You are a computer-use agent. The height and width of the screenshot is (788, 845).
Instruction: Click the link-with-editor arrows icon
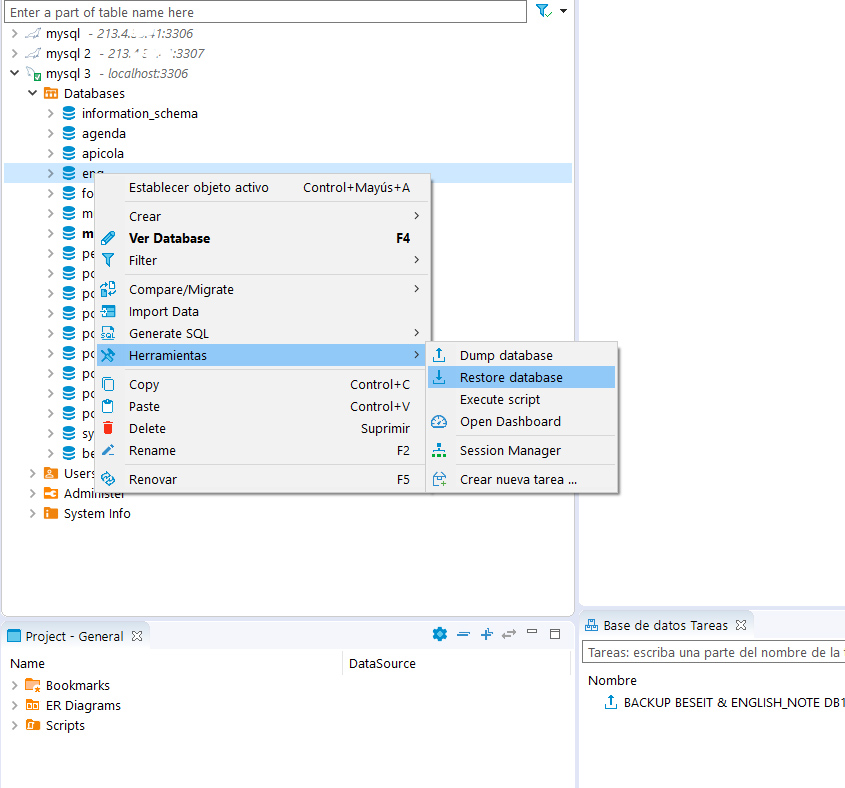pyautogui.click(x=509, y=634)
